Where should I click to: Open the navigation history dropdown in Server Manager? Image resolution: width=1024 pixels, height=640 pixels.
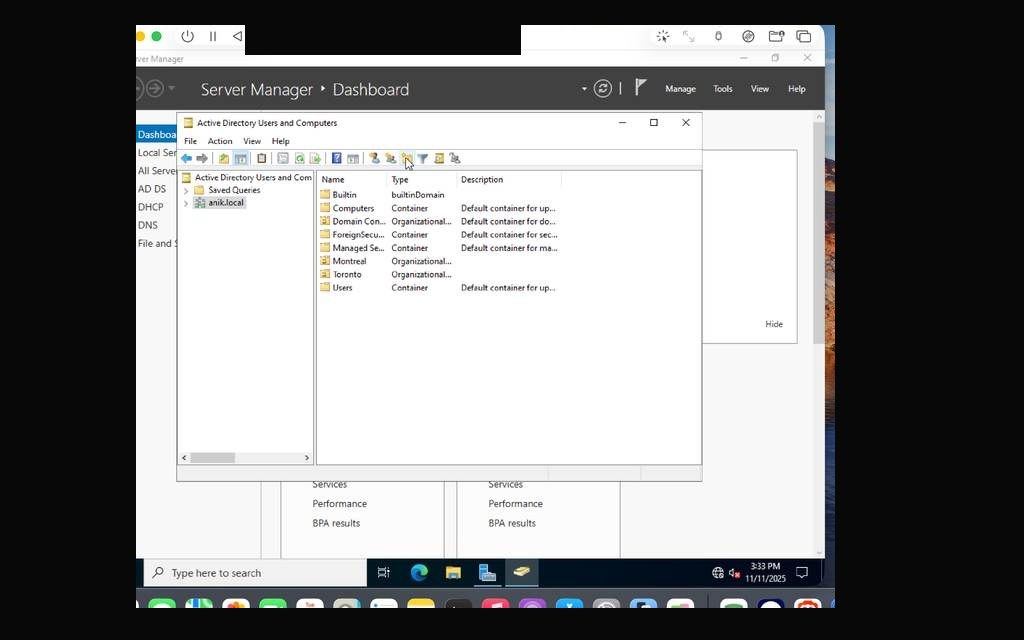(172, 88)
